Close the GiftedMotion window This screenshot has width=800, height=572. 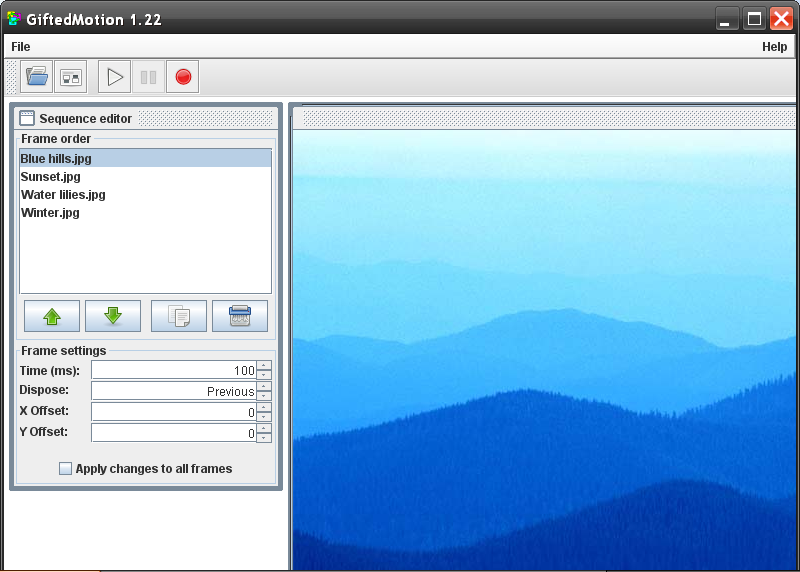click(x=782, y=19)
